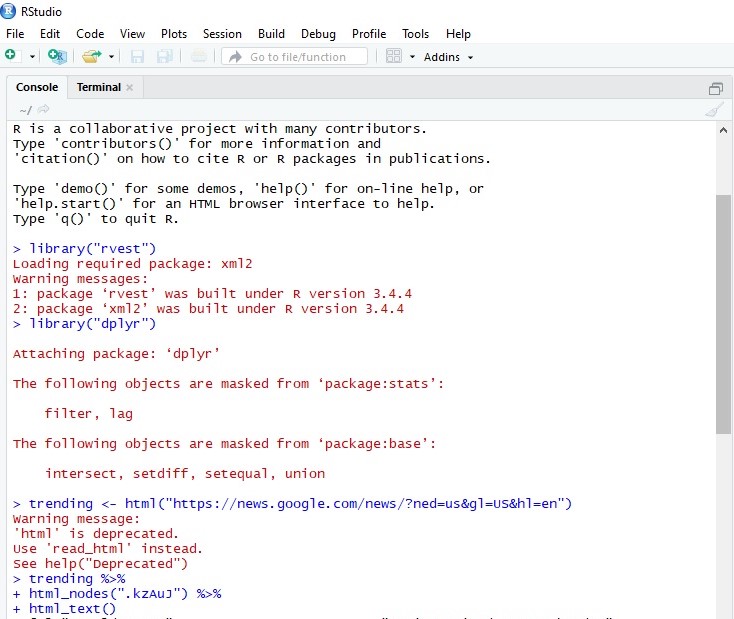Open the Edit menu
Image resolution: width=734 pixels, height=619 pixels.
pos(50,34)
